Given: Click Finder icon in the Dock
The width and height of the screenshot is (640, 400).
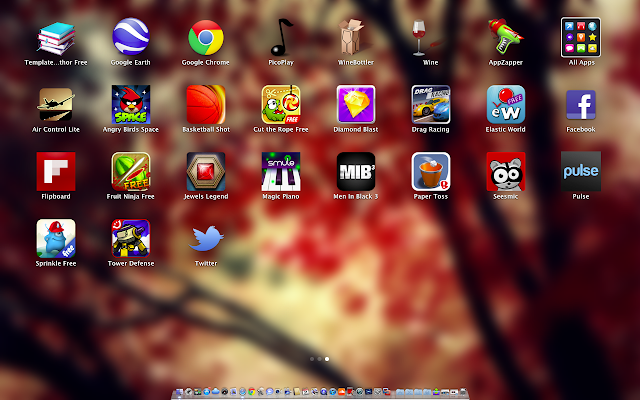Looking at the screenshot, I should [180, 392].
